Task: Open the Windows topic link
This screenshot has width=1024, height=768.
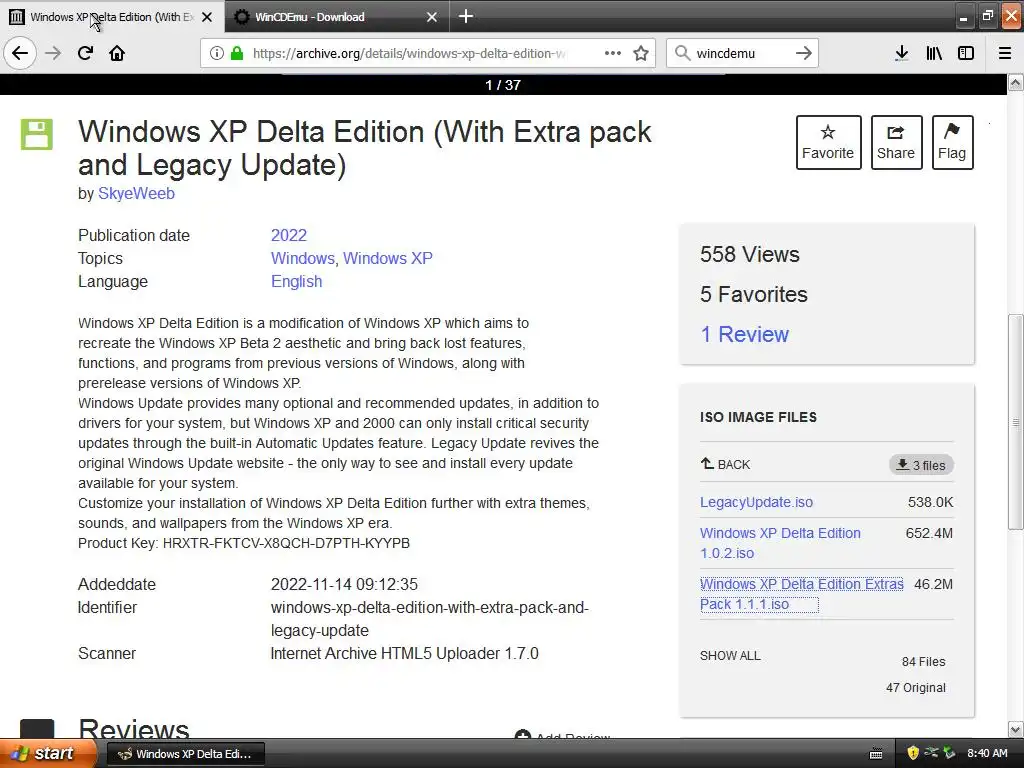Action: click(x=302, y=258)
